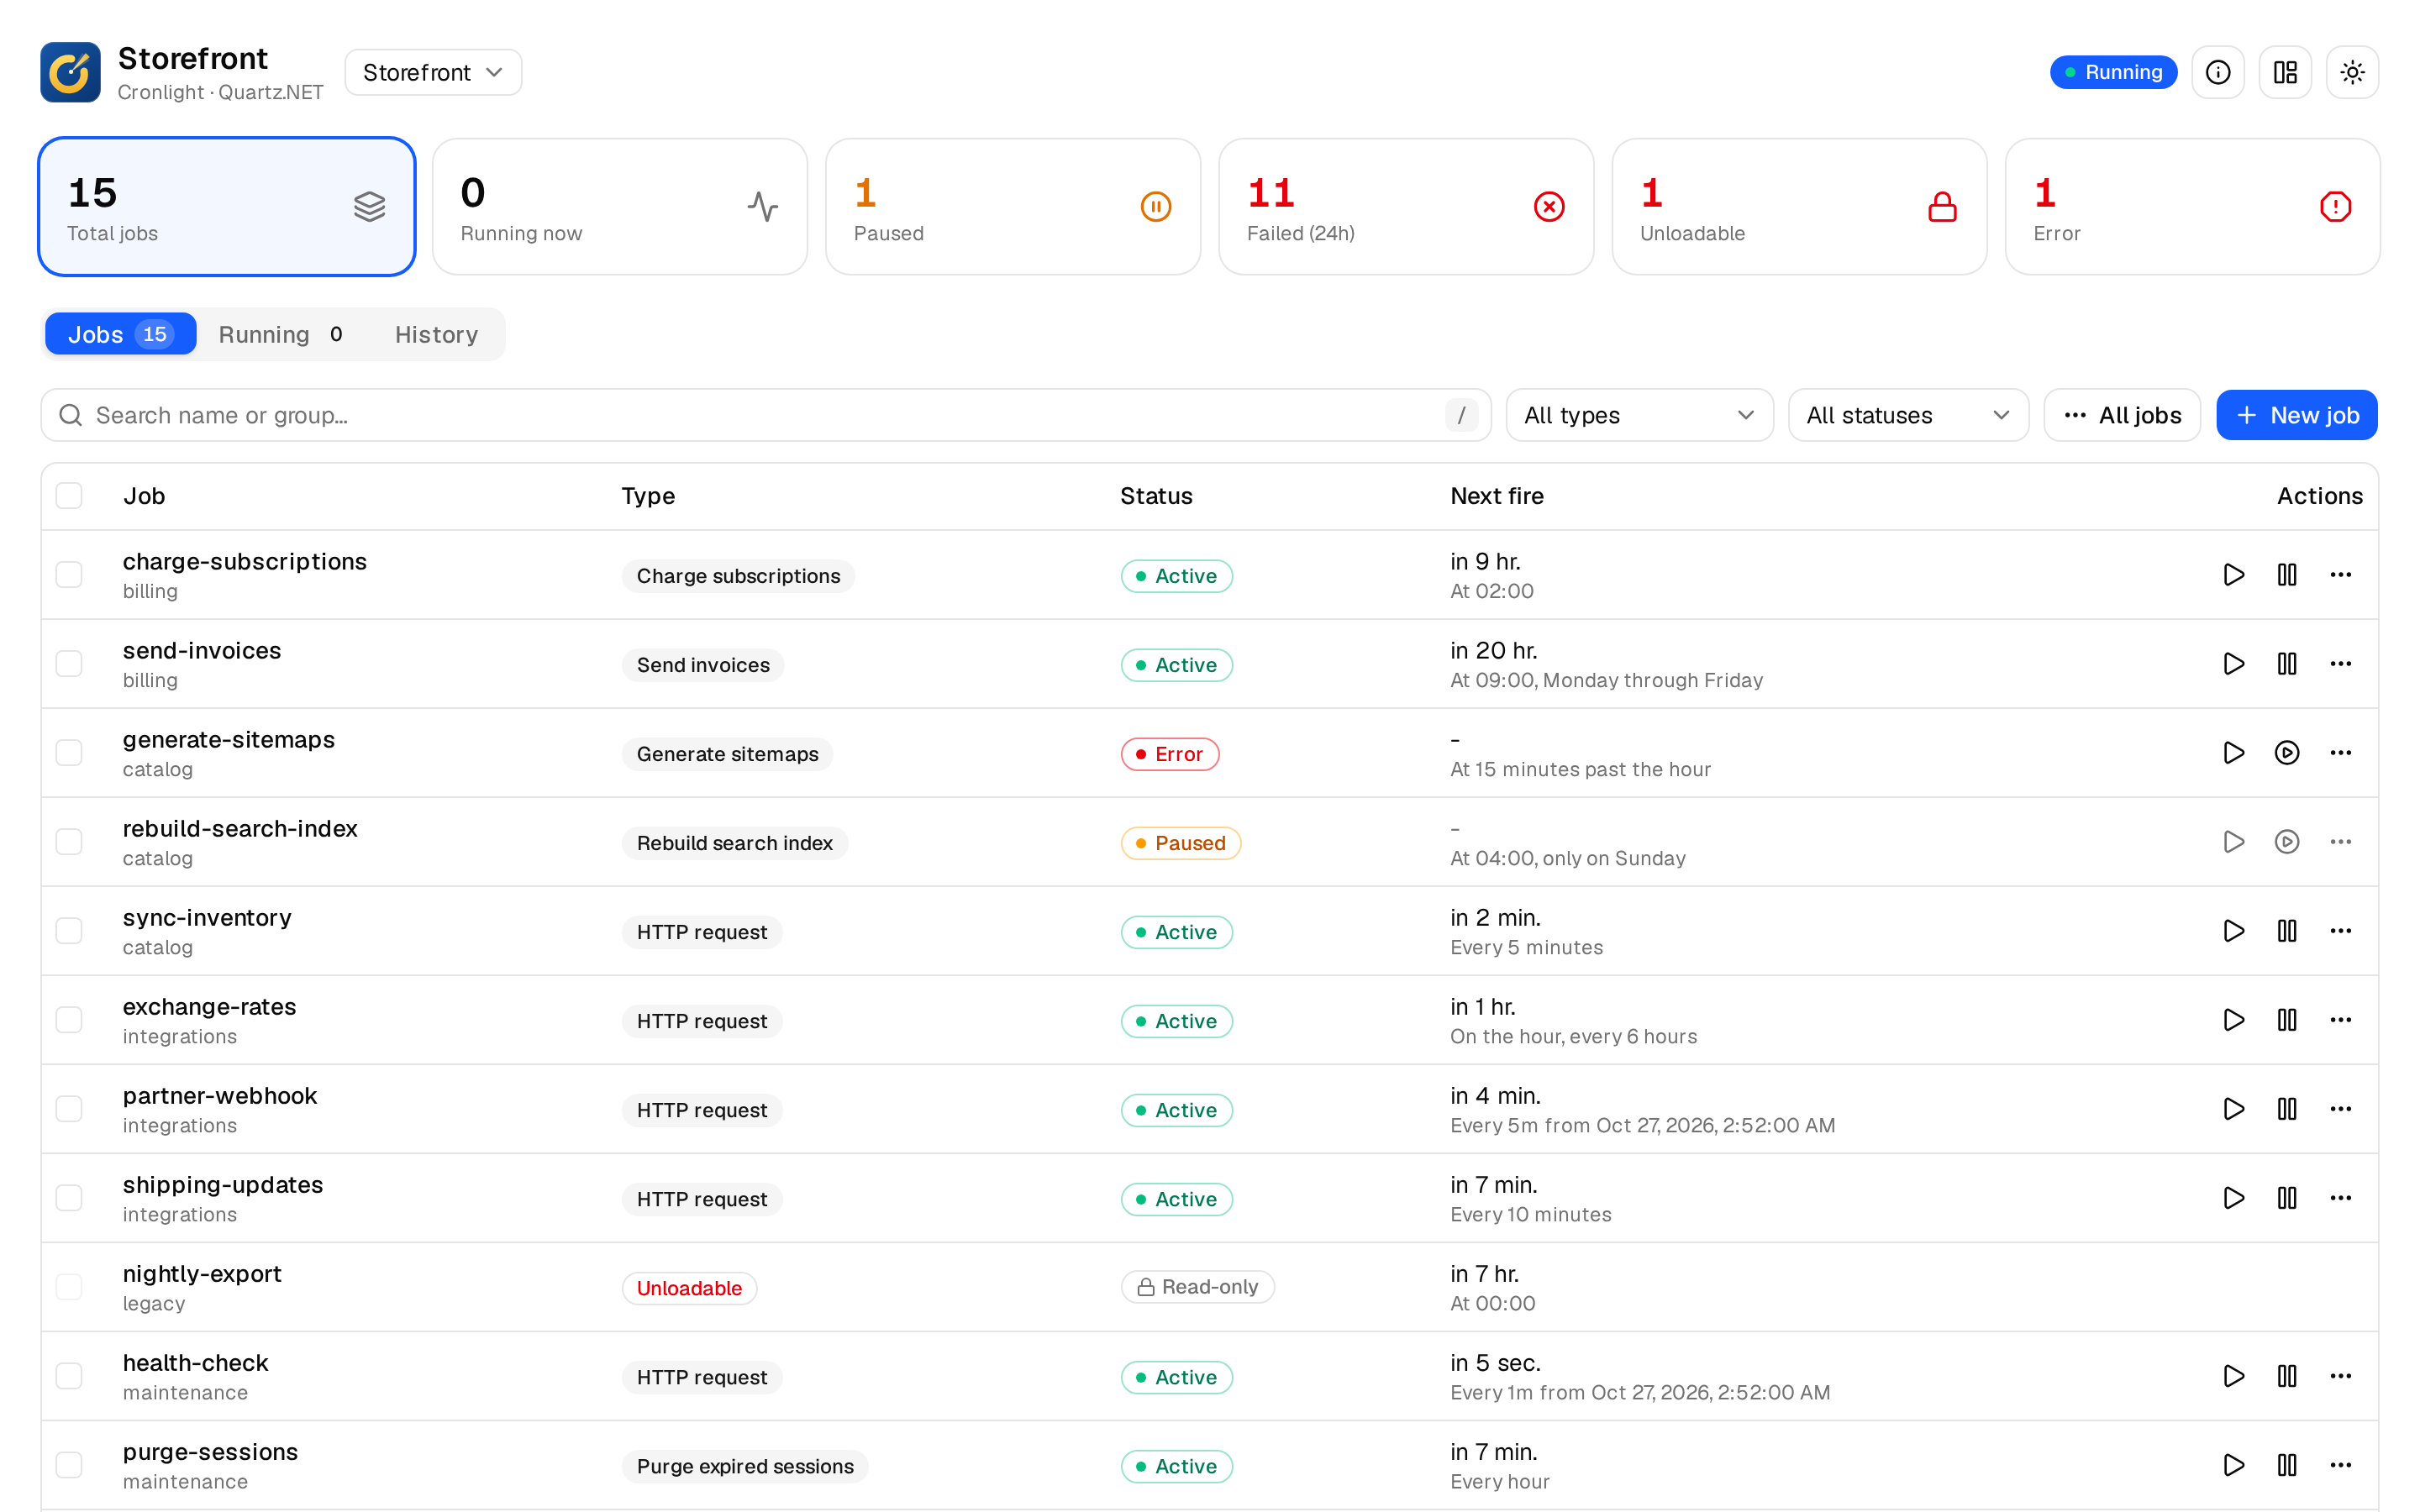Resume the generate-sitemaps job

(2286, 753)
